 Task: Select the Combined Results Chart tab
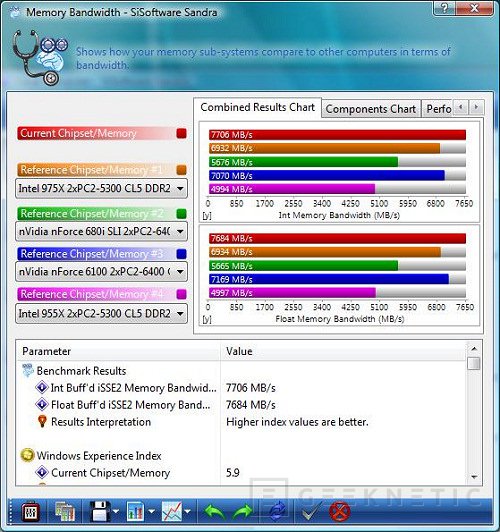point(257,107)
